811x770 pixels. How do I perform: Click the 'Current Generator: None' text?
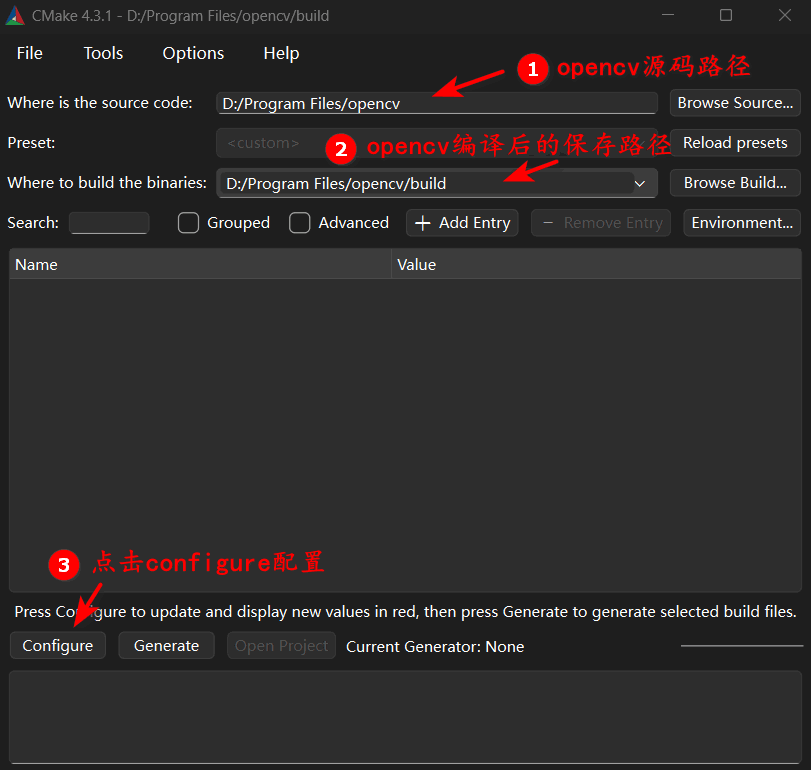click(x=435, y=646)
